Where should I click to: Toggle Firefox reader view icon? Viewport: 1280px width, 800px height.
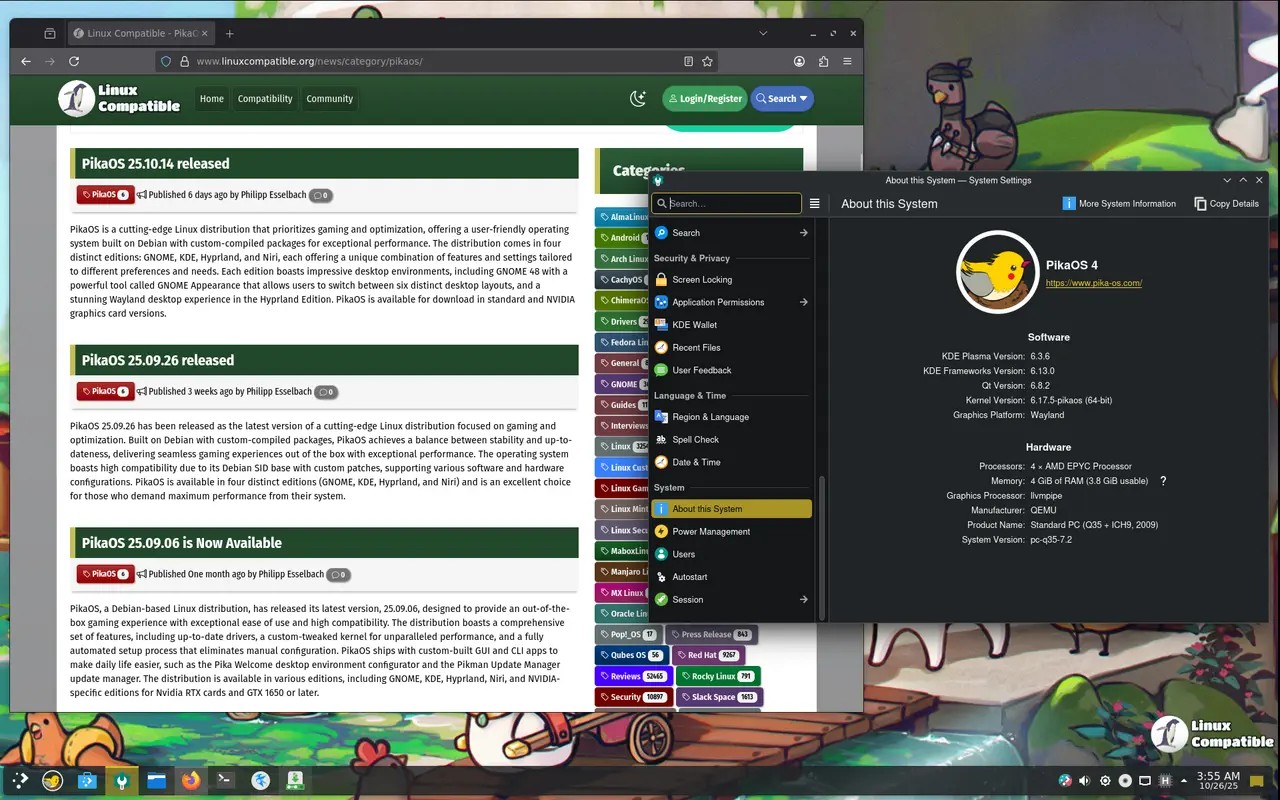click(688, 61)
